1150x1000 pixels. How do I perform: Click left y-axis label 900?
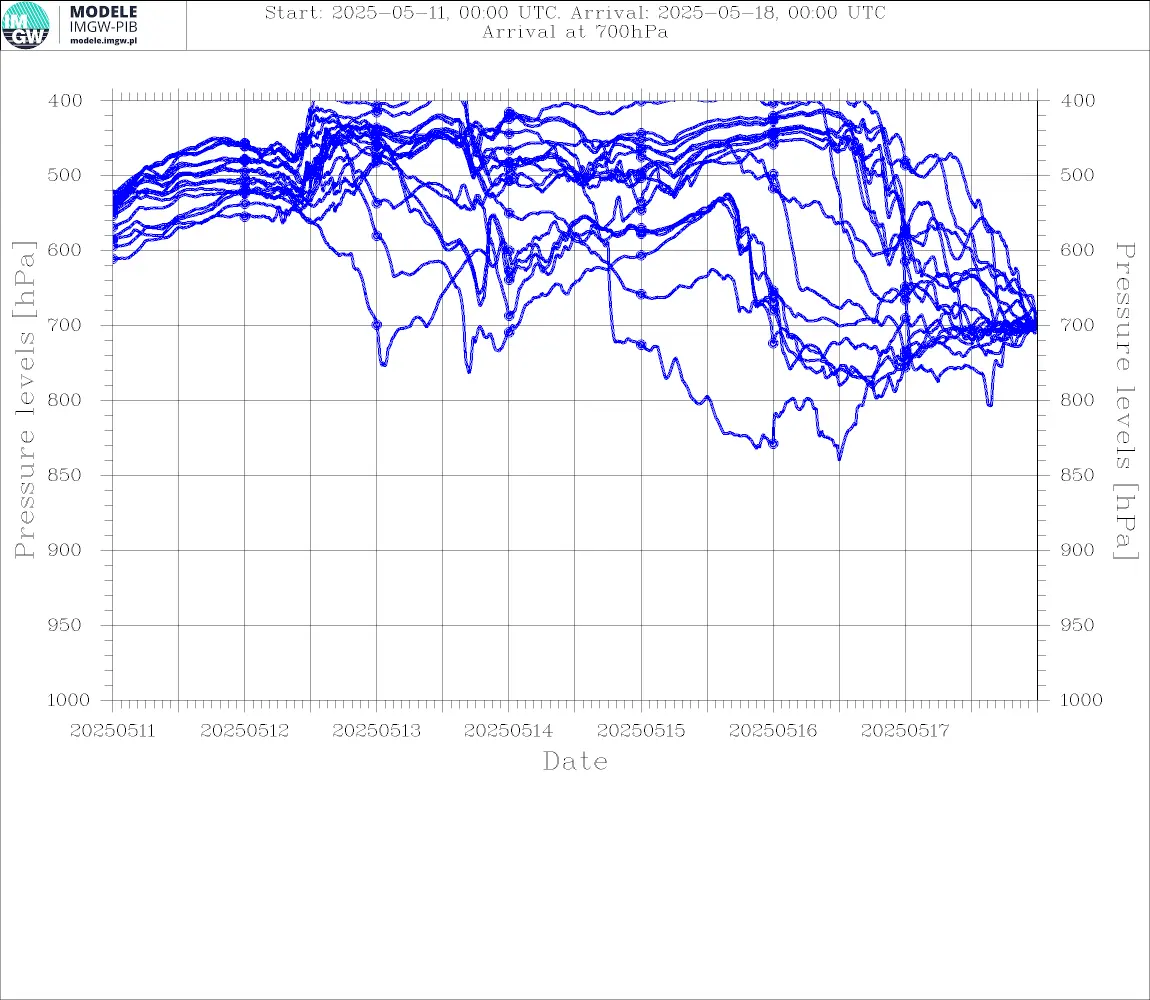click(x=65, y=550)
